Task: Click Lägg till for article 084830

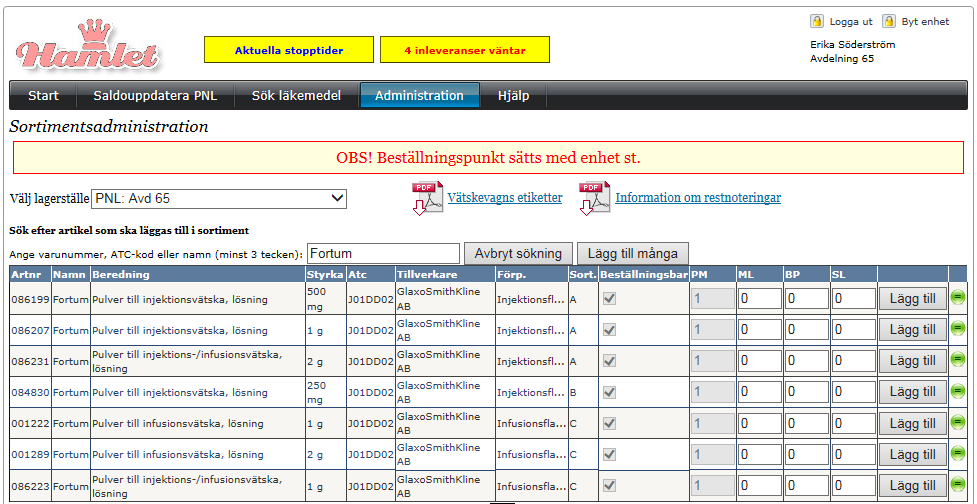Action: click(913, 392)
